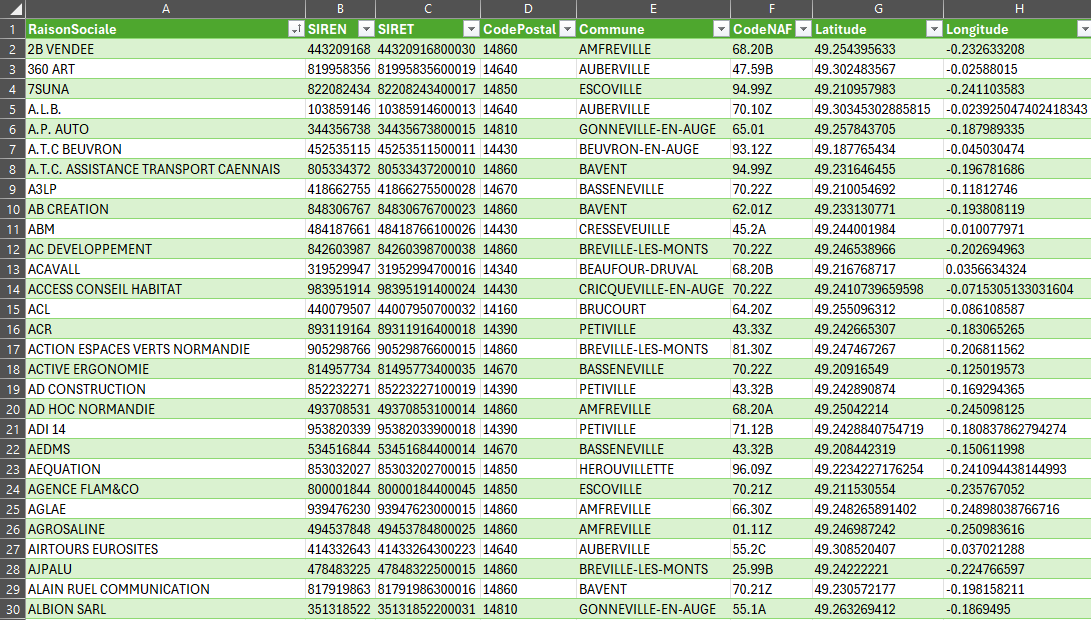
Task: Select SIRET value 98395191400024
Action: 428,289
